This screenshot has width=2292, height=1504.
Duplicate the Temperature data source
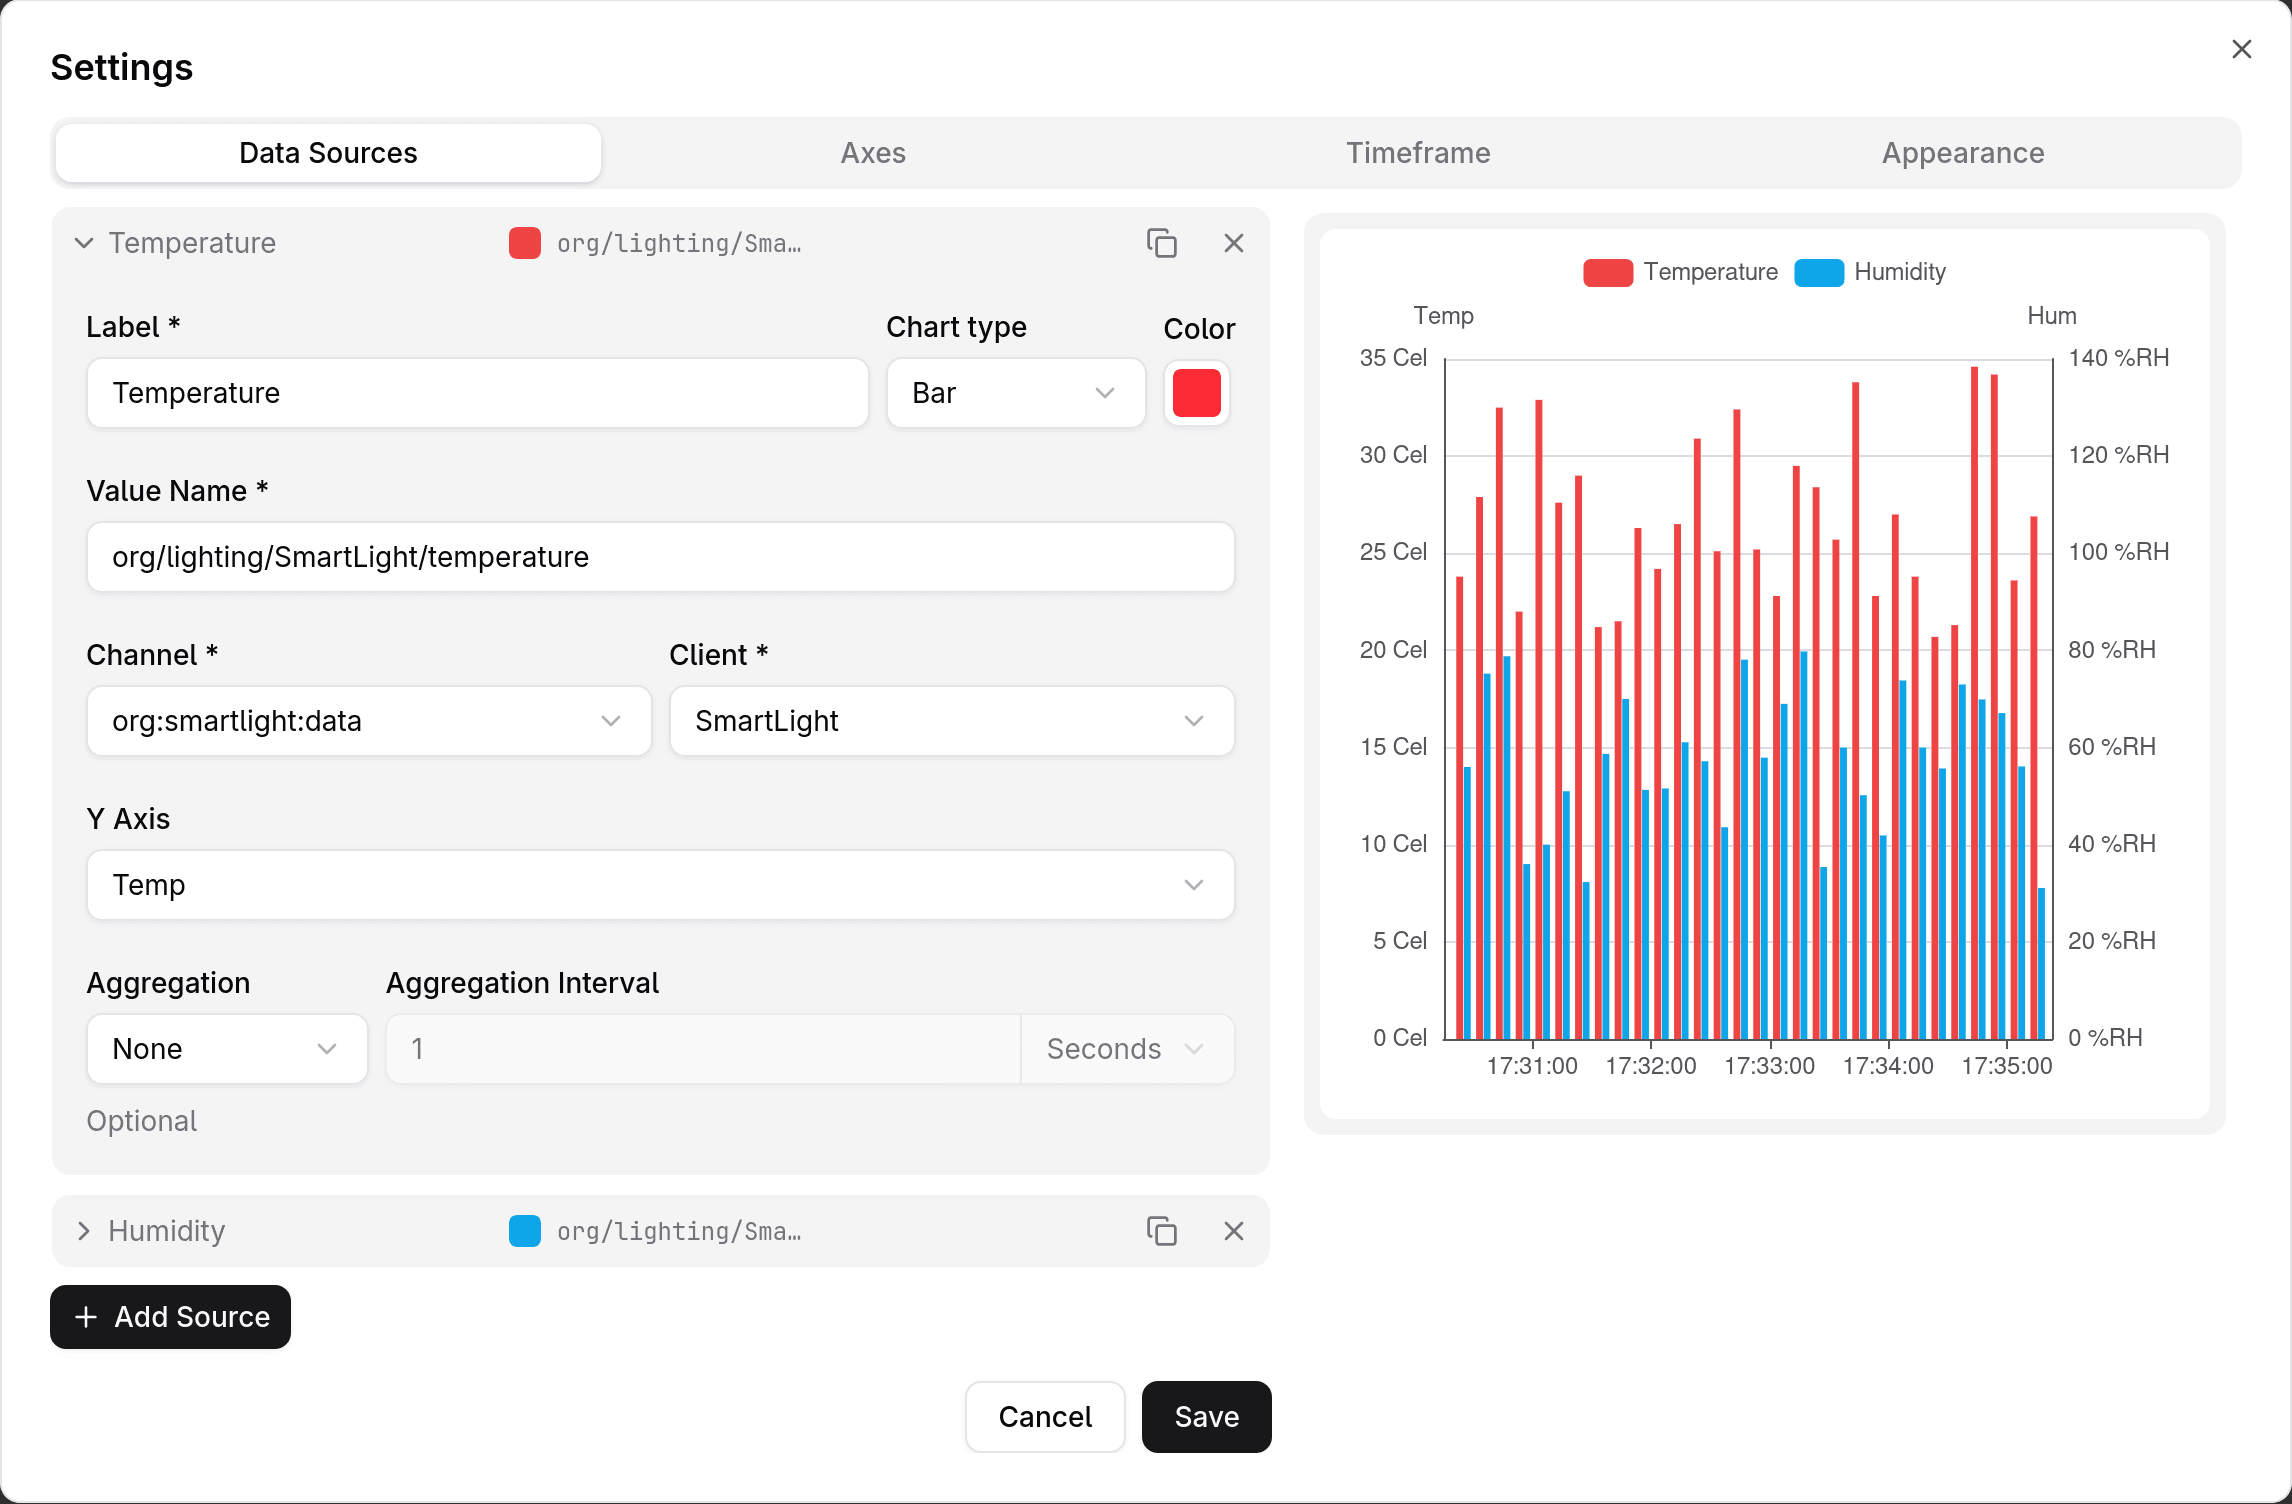point(1161,243)
